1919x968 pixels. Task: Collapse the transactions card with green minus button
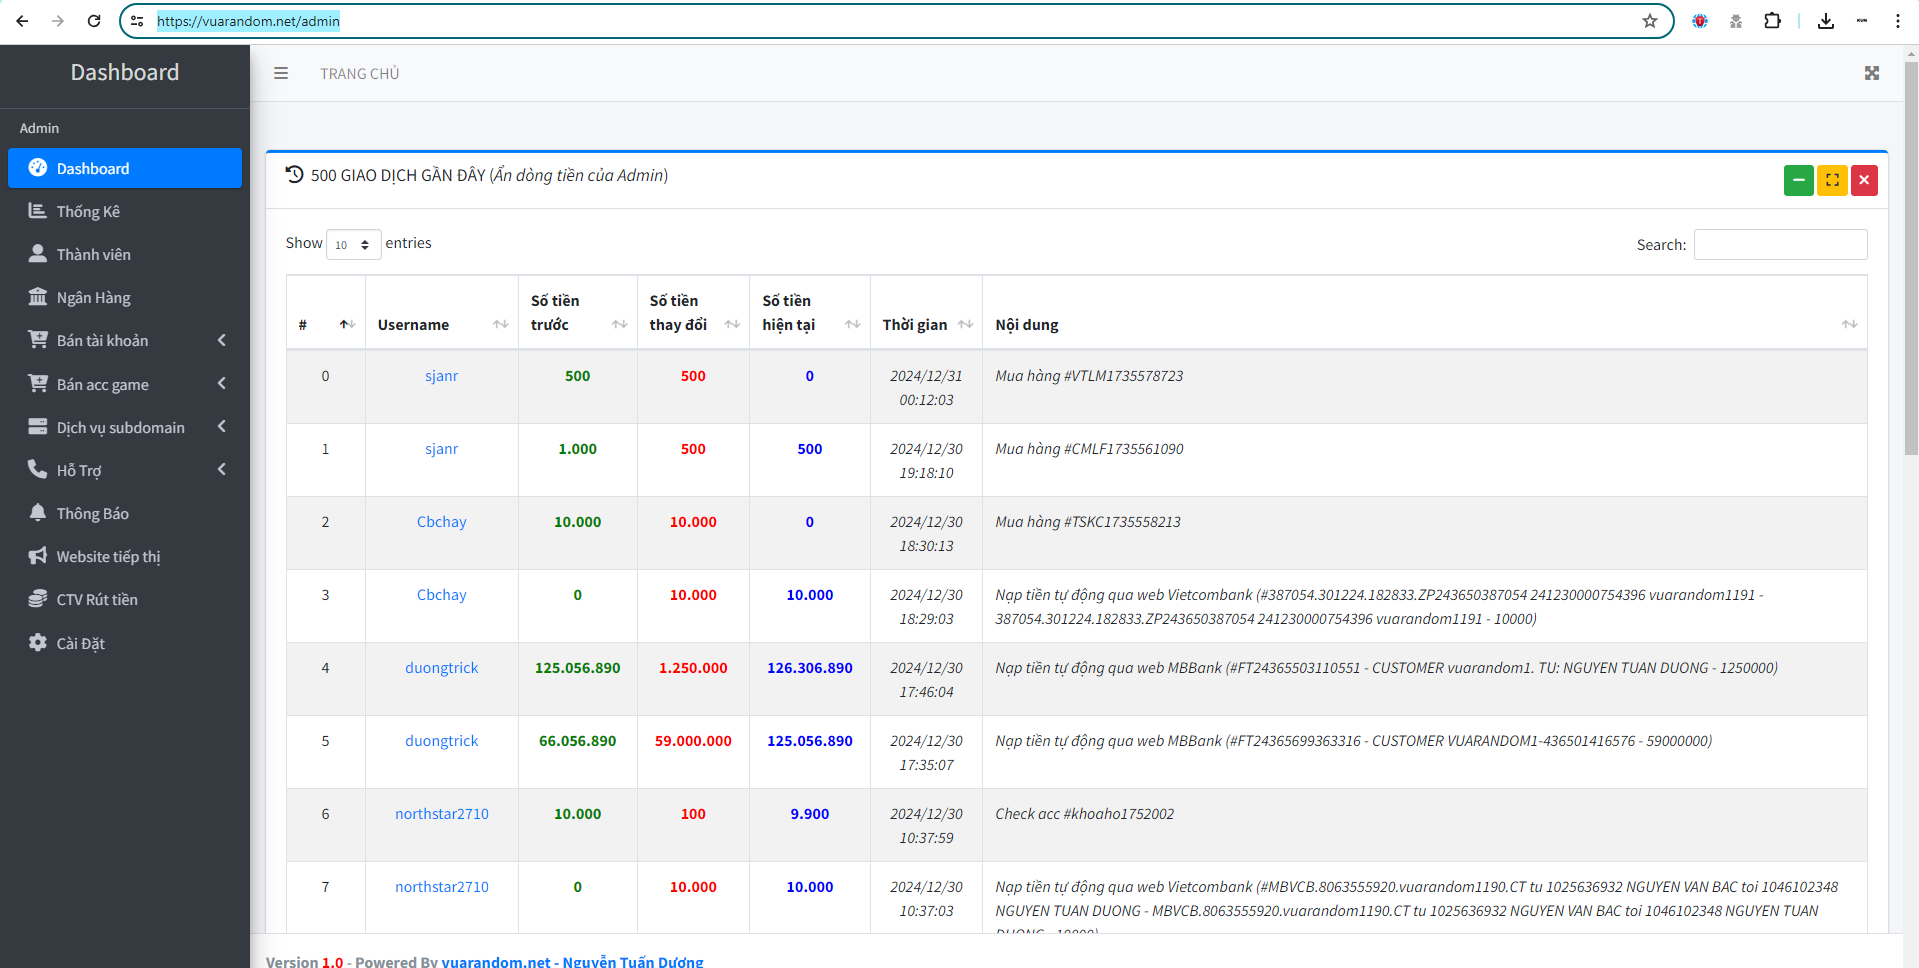(x=1798, y=180)
